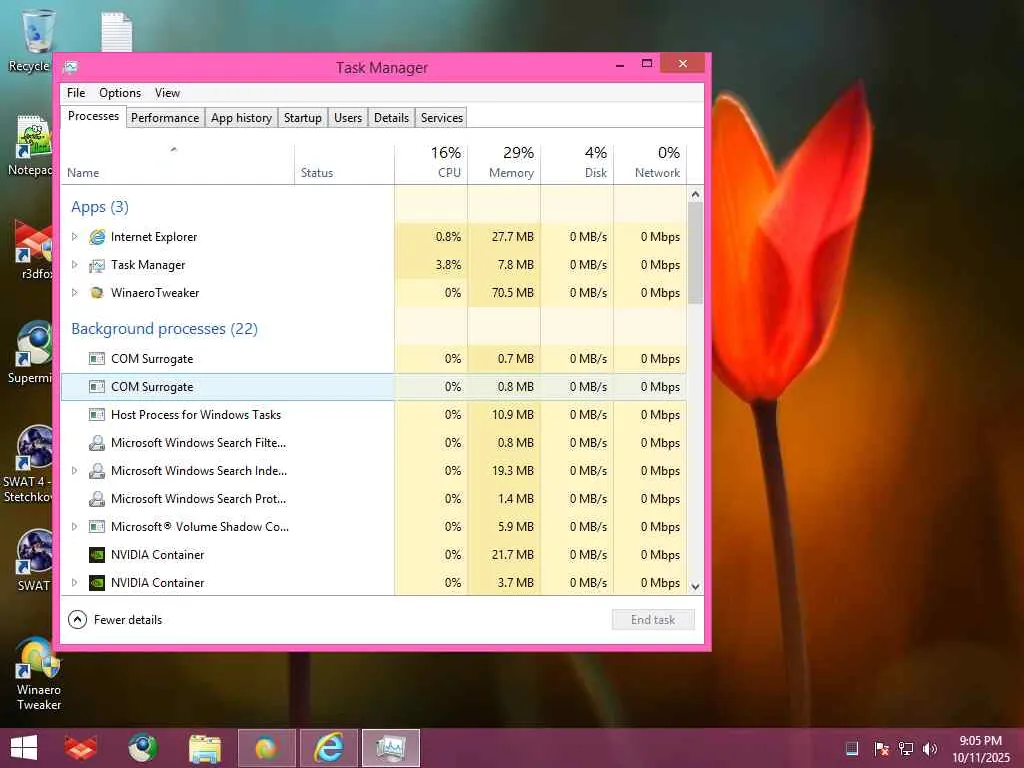Screen dimensions: 1024x768
Task: Select the WinaeroTweaker process icon
Action: click(97, 293)
